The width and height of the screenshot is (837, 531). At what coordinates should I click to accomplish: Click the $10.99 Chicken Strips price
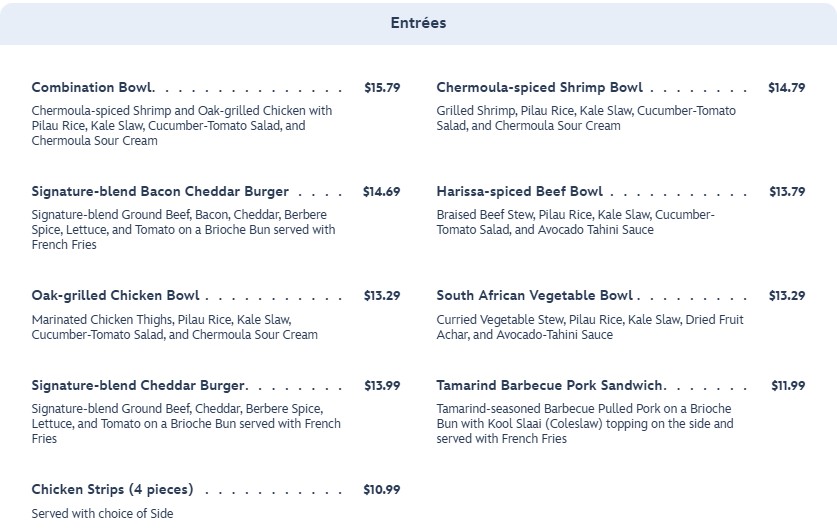pos(382,490)
